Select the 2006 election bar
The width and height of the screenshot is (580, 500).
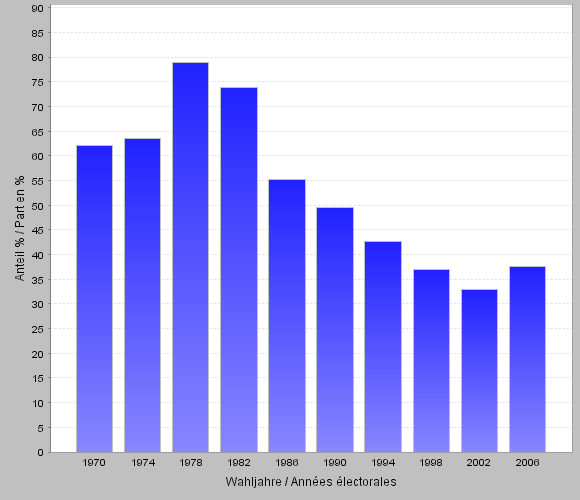527,359
